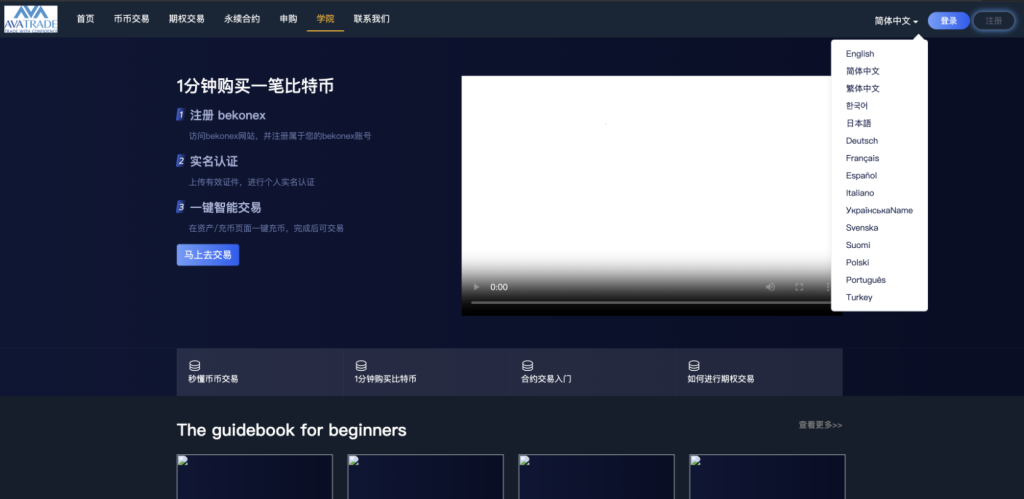Go to 期权交易 page

pyautogui.click(x=187, y=19)
